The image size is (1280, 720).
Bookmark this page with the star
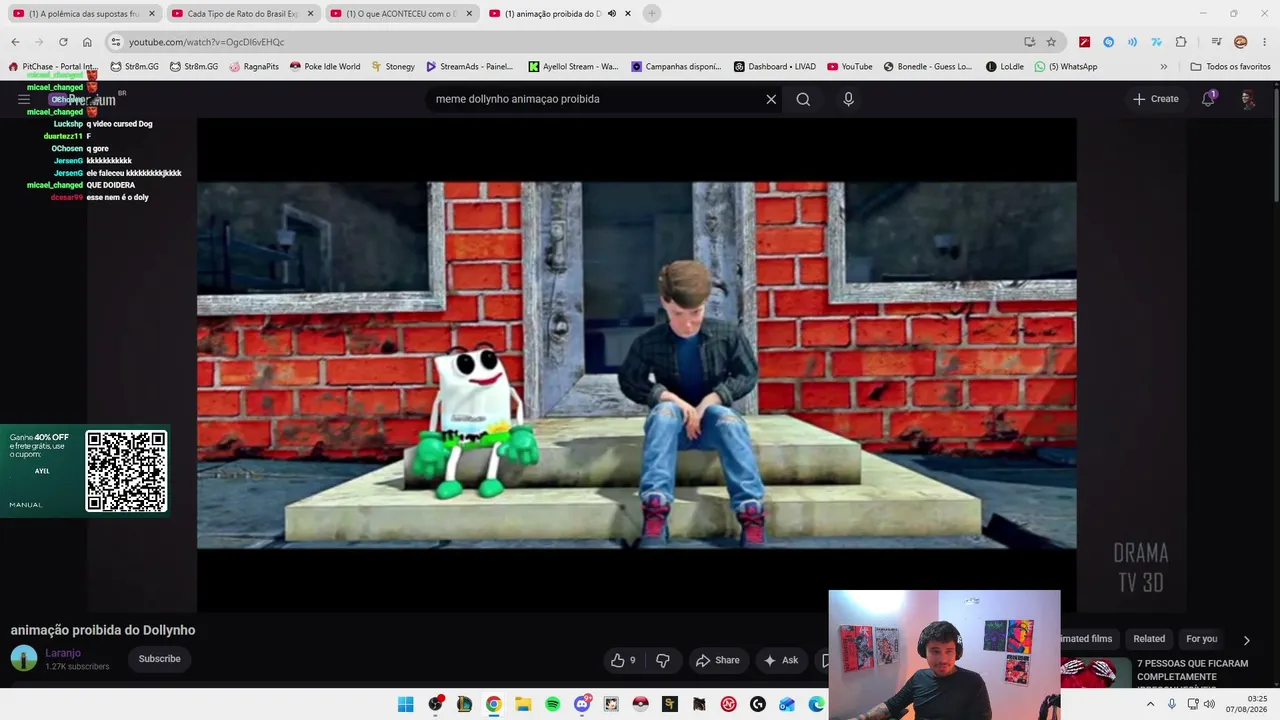[x=1051, y=42]
